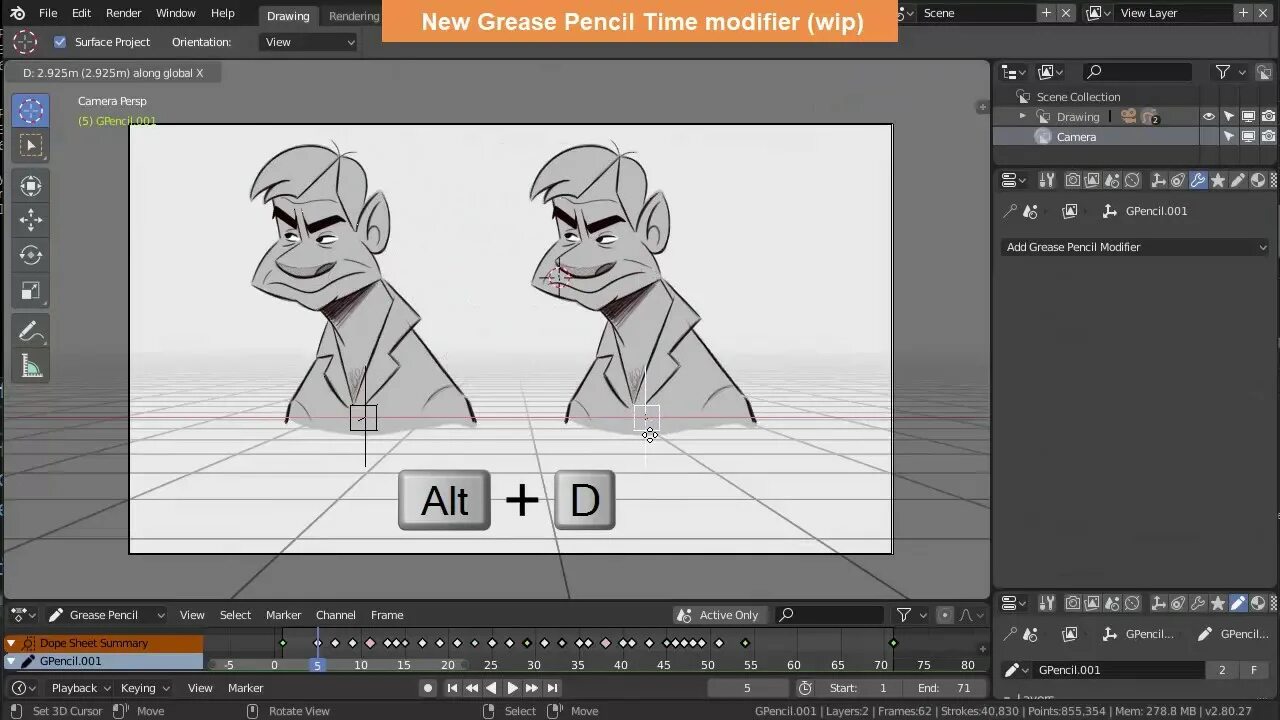
Task: Click the Blender logo menu icon
Action: point(17,13)
